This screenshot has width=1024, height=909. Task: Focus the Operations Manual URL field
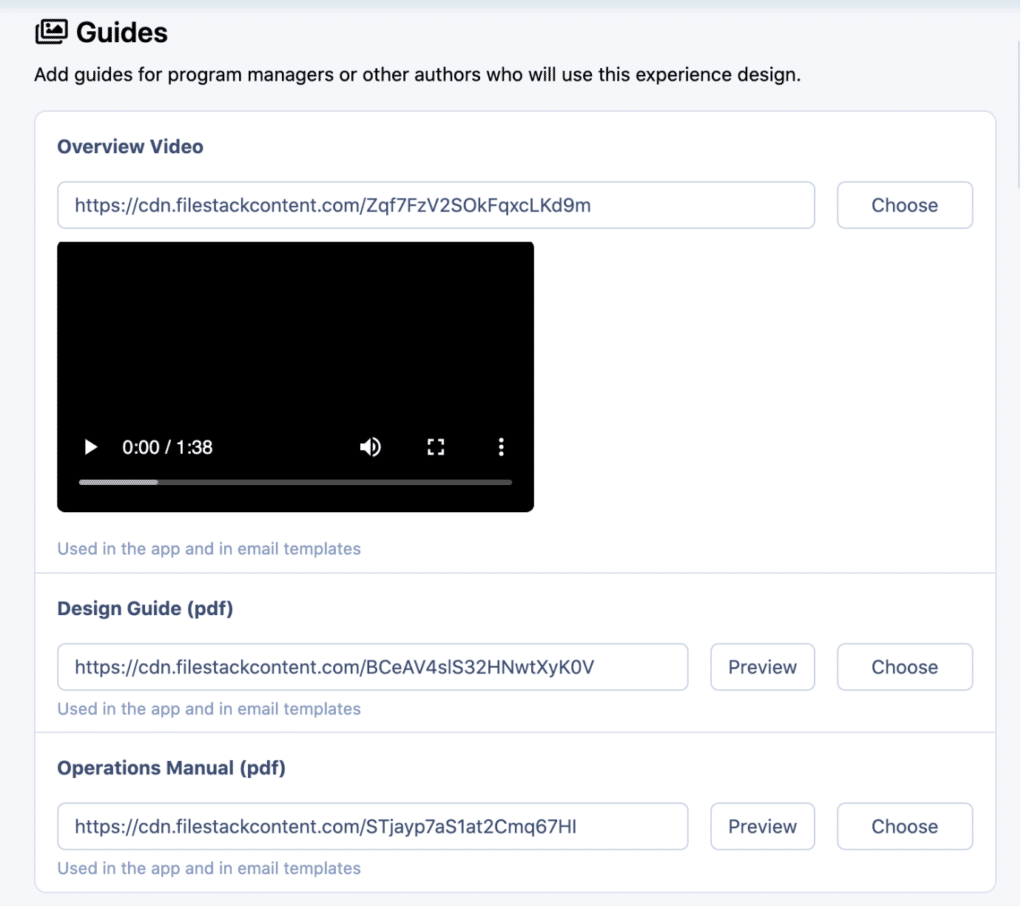point(372,827)
